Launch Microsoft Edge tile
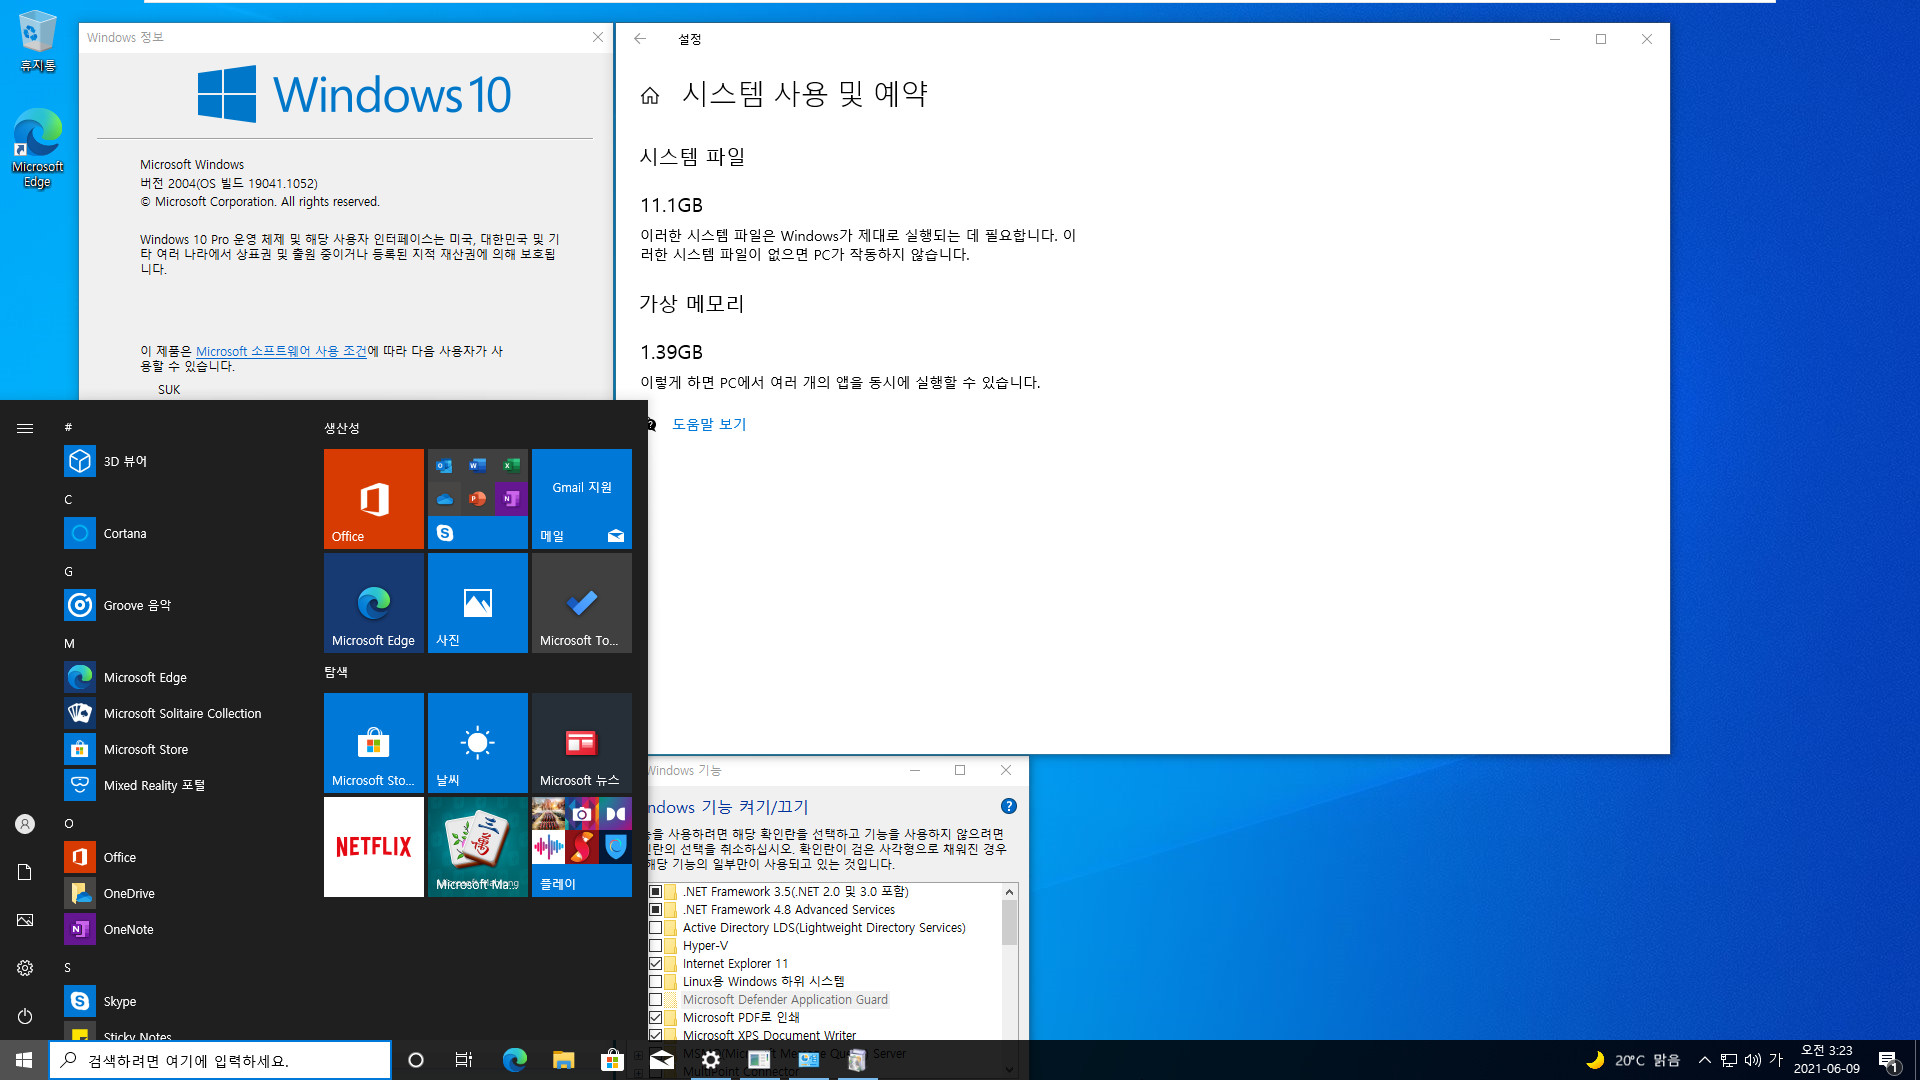 [x=374, y=603]
